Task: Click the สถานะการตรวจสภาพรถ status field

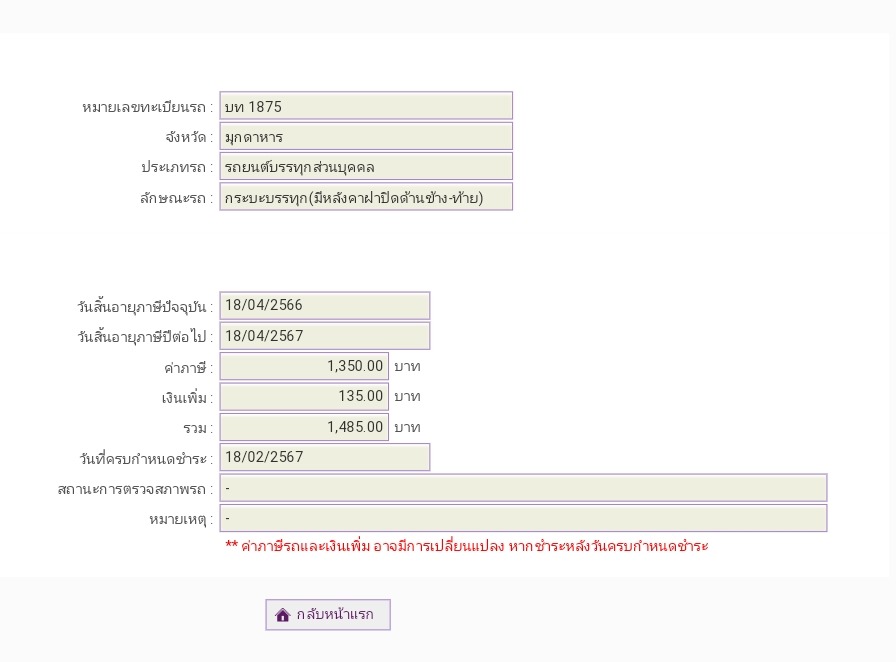Action: 523,488
